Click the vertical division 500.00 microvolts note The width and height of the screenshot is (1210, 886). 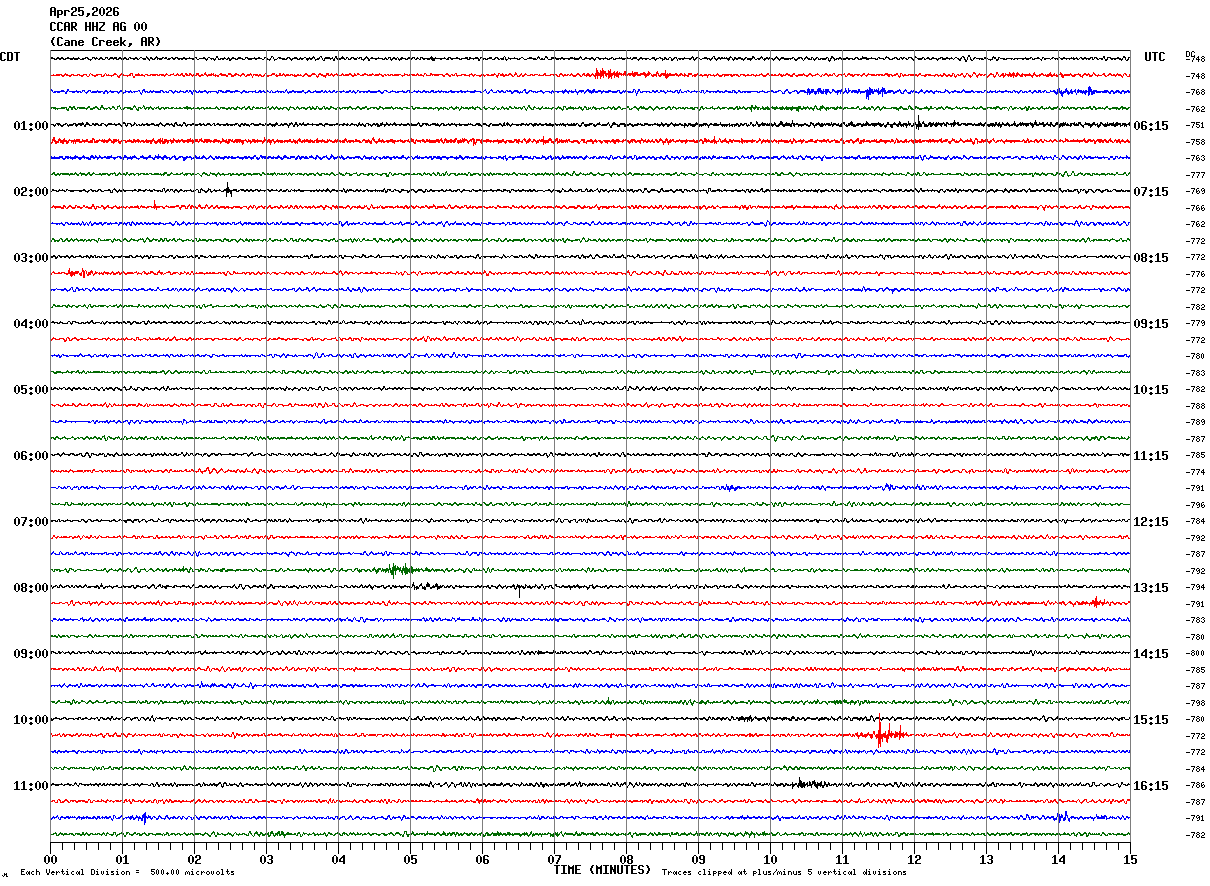tap(128, 873)
